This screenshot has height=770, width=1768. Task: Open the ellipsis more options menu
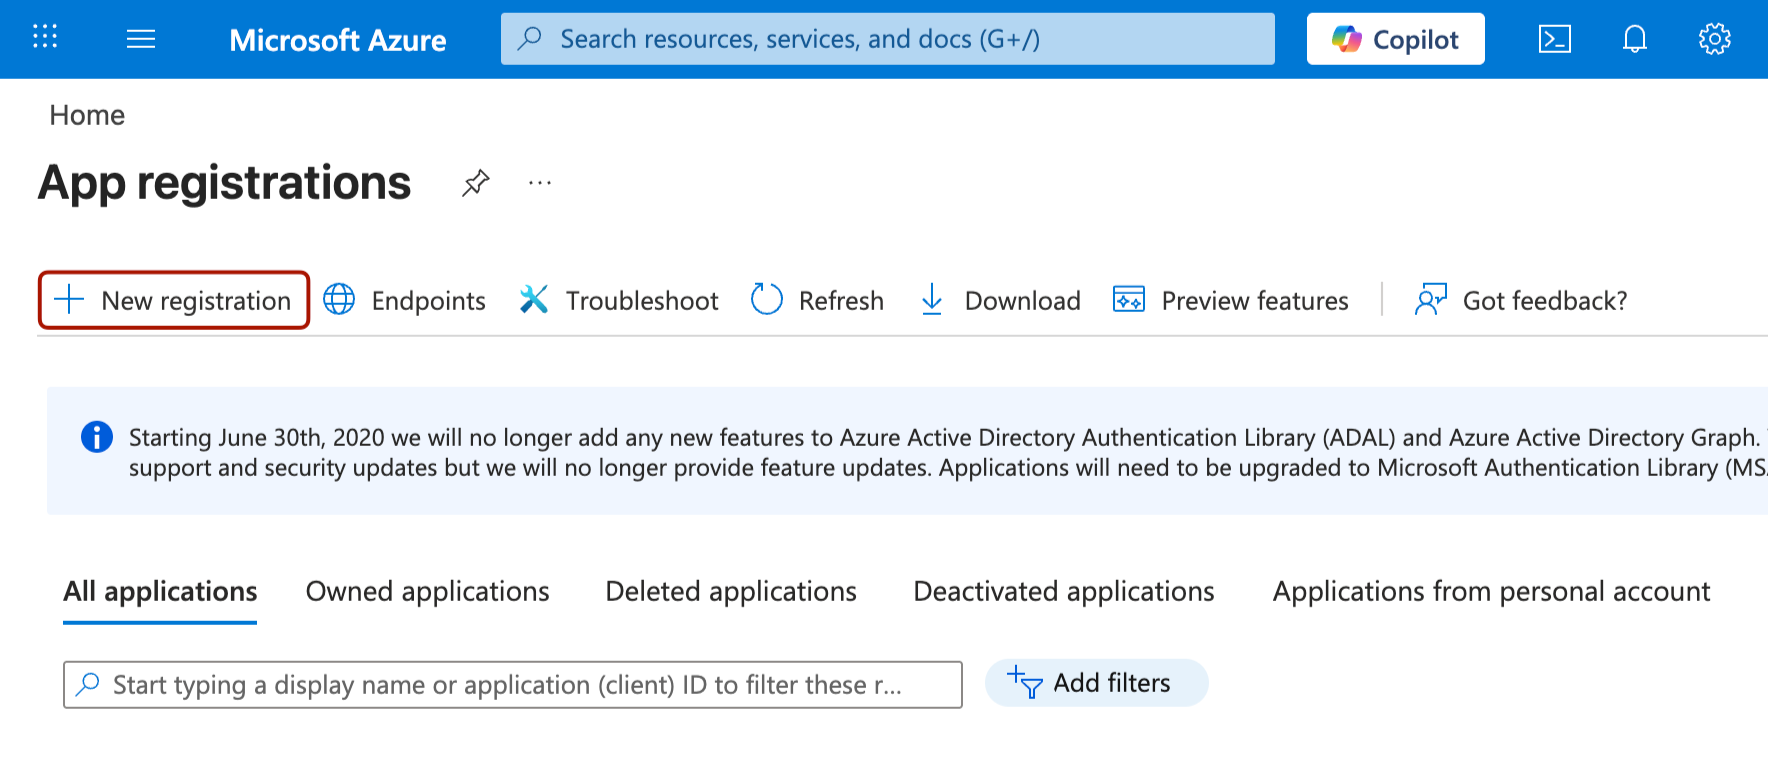[540, 183]
